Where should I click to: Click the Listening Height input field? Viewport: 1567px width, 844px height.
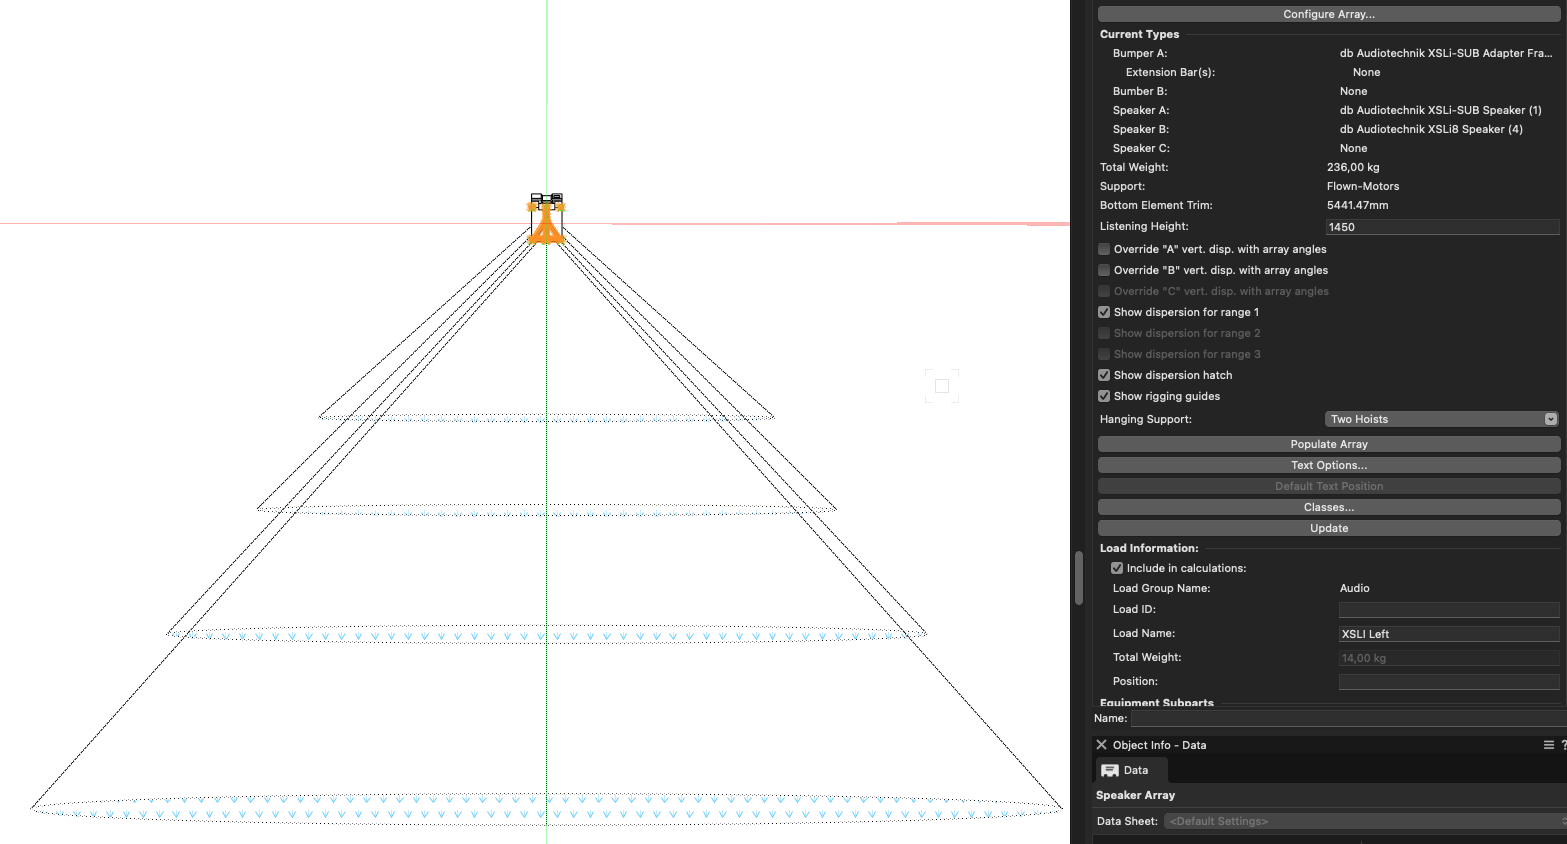tap(1441, 227)
